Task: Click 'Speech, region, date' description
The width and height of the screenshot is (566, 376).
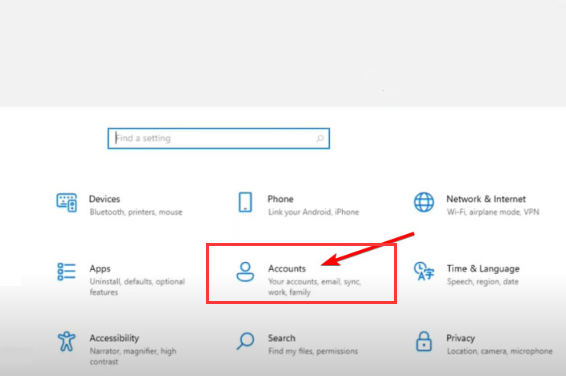Action: coord(483,282)
